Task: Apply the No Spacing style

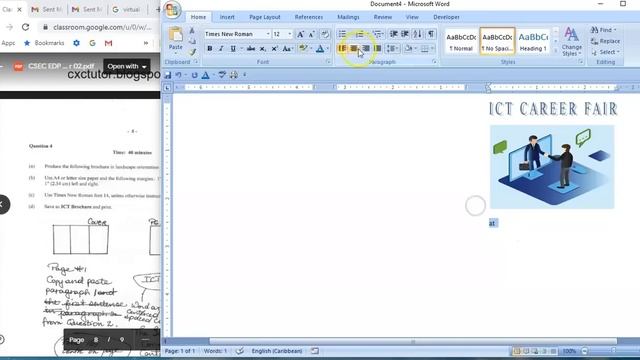Action: click(x=497, y=41)
